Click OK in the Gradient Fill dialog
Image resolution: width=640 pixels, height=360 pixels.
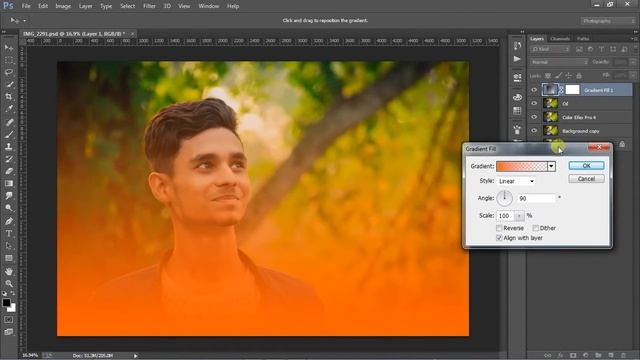(586, 165)
